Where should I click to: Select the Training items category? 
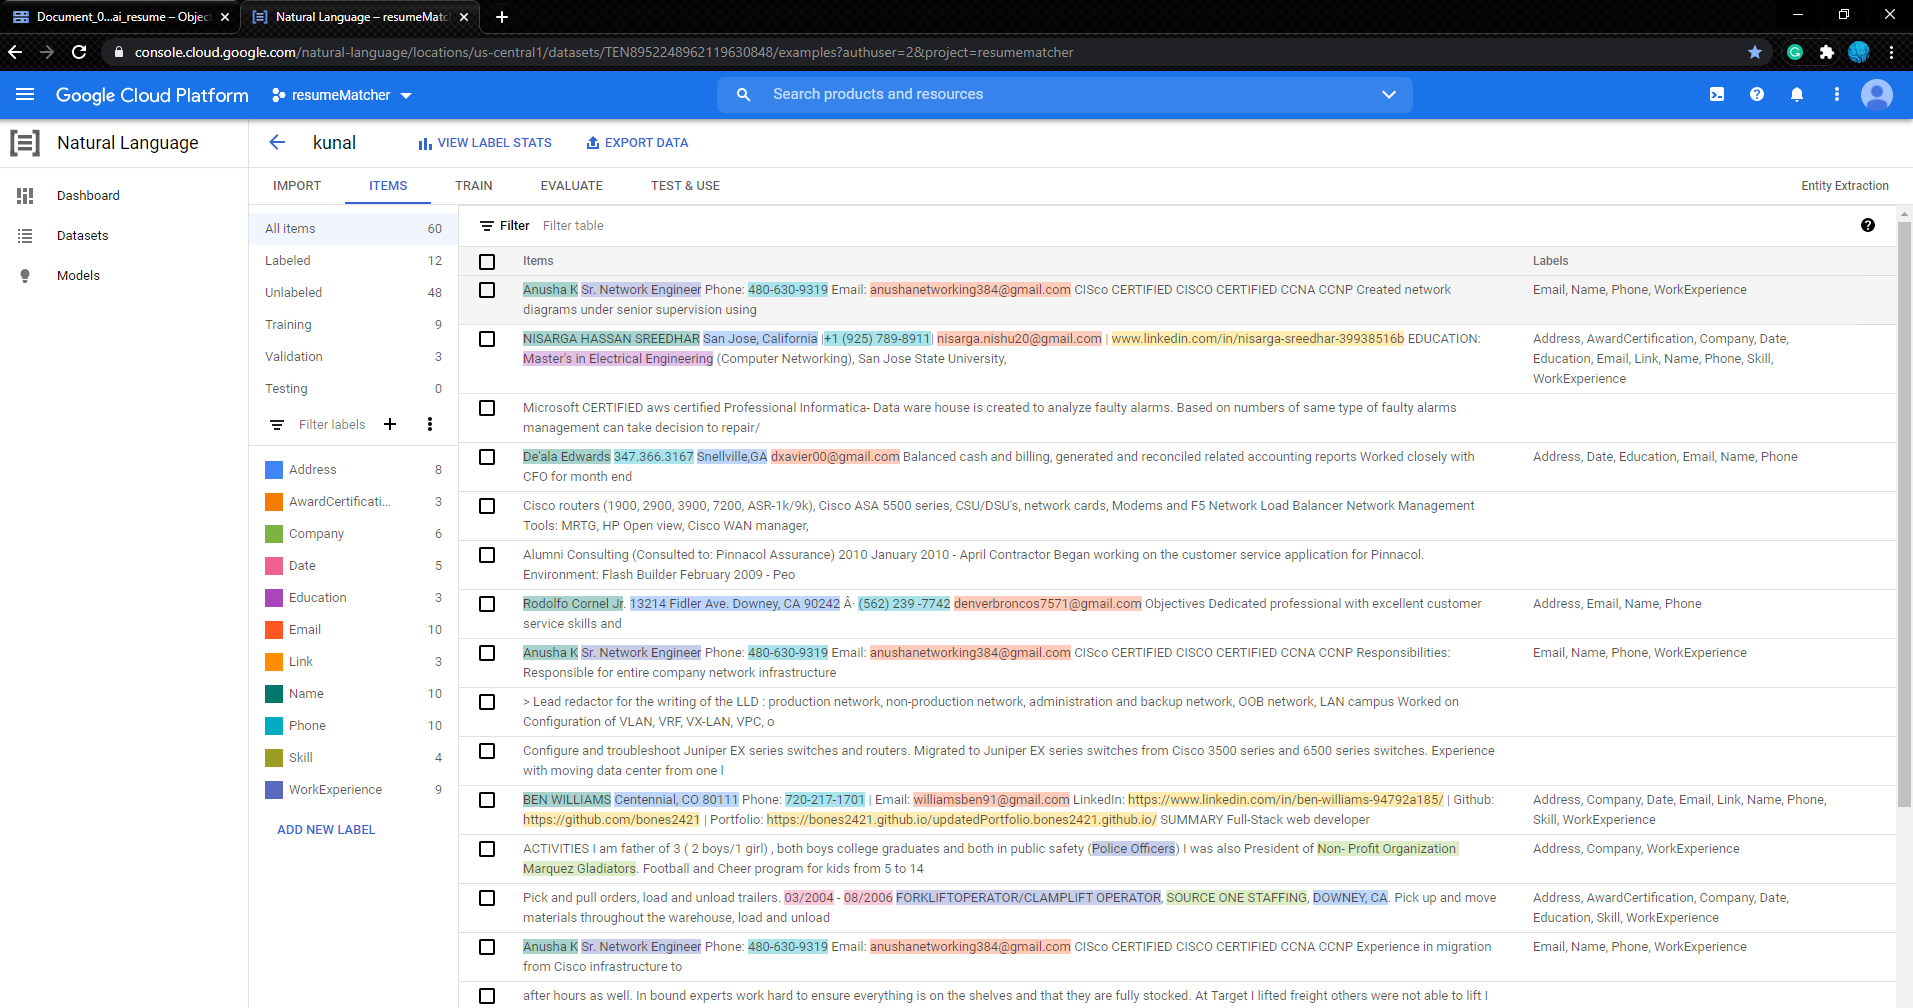(353, 325)
